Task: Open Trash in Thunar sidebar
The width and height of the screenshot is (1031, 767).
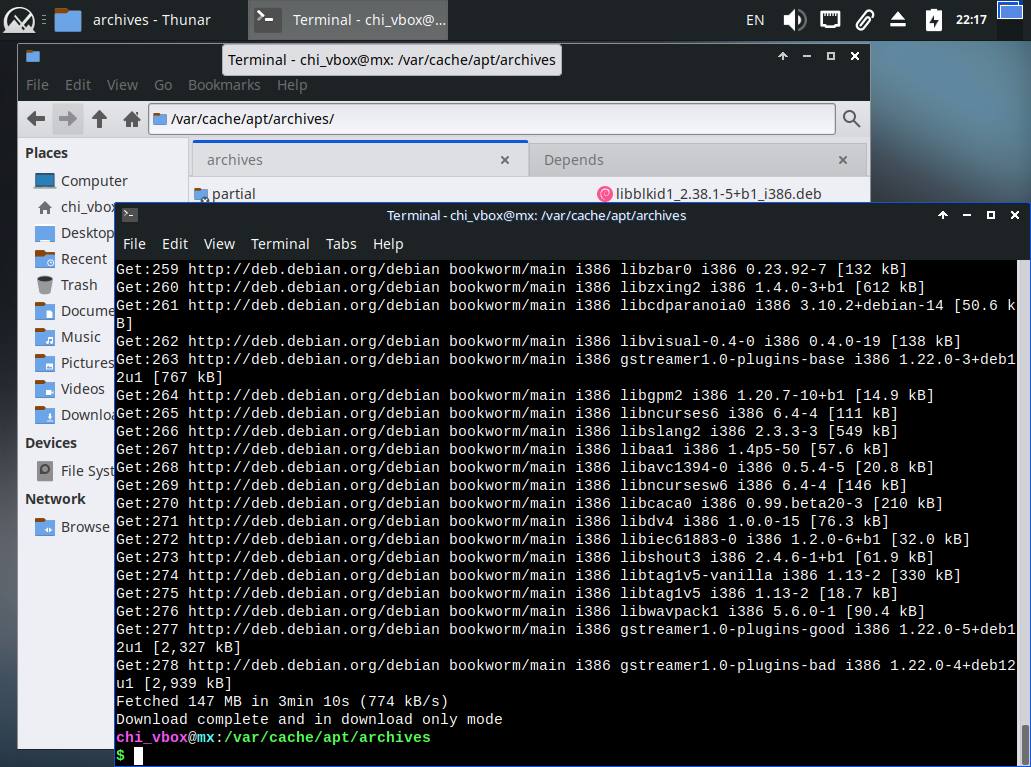Action: (67, 285)
